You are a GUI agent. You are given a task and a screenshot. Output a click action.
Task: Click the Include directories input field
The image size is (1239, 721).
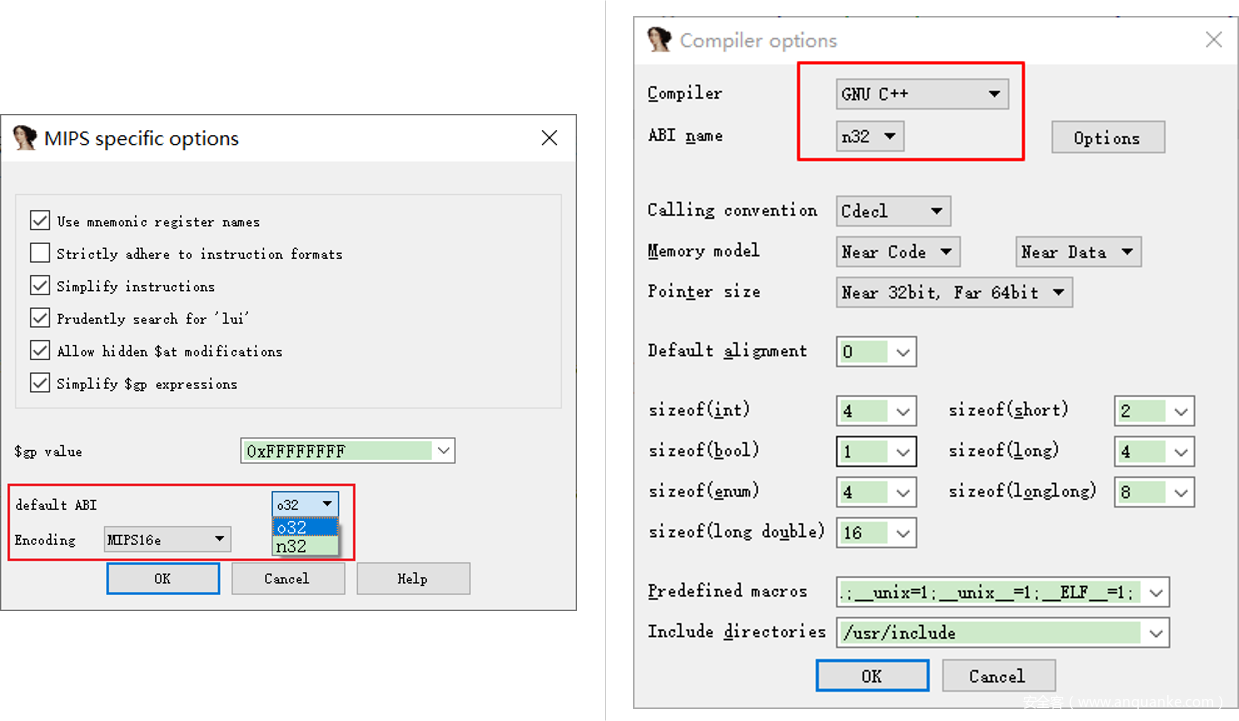click(x=990, y=633)
